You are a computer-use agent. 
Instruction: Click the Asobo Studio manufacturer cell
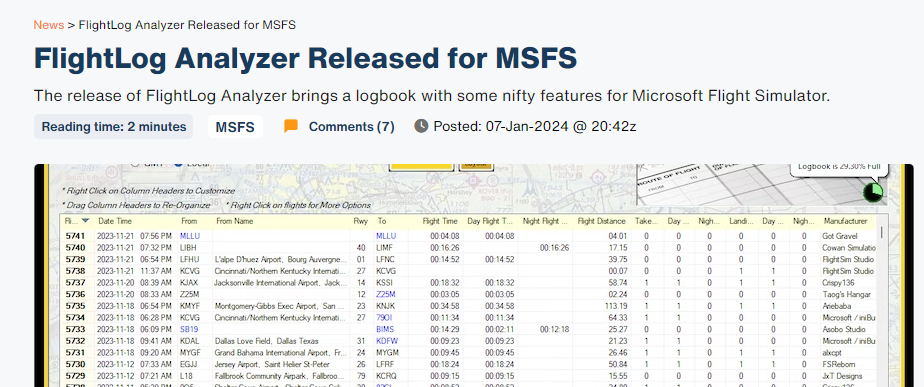(843, 329)
